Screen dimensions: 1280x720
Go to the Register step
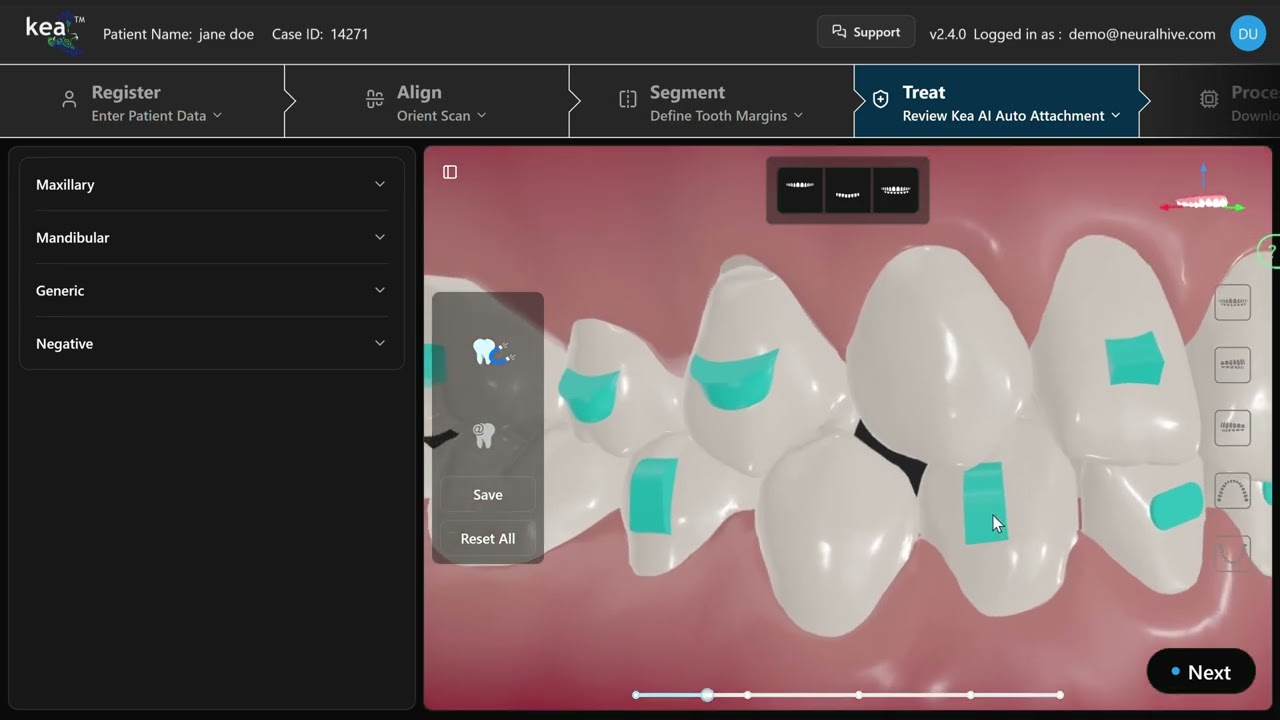tap(143, 101)
